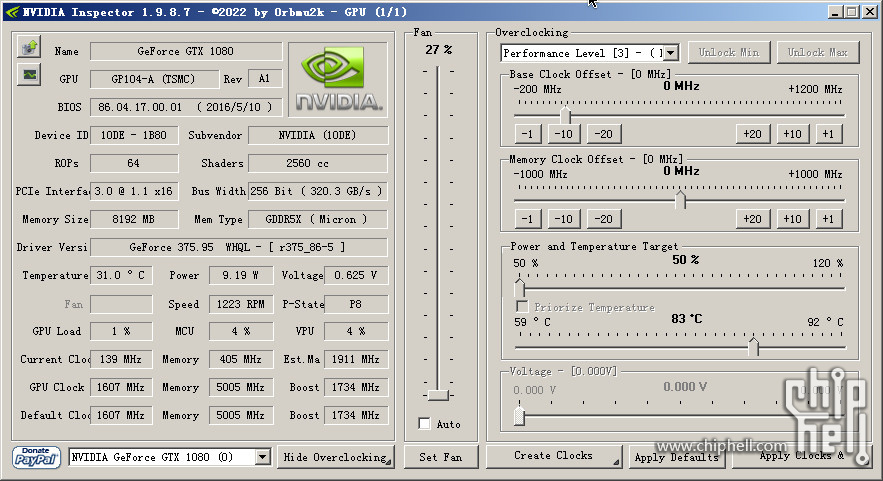This screenshot has width=883, height=481.
Task: Click the power target slider handle
Action: point(520,288)
